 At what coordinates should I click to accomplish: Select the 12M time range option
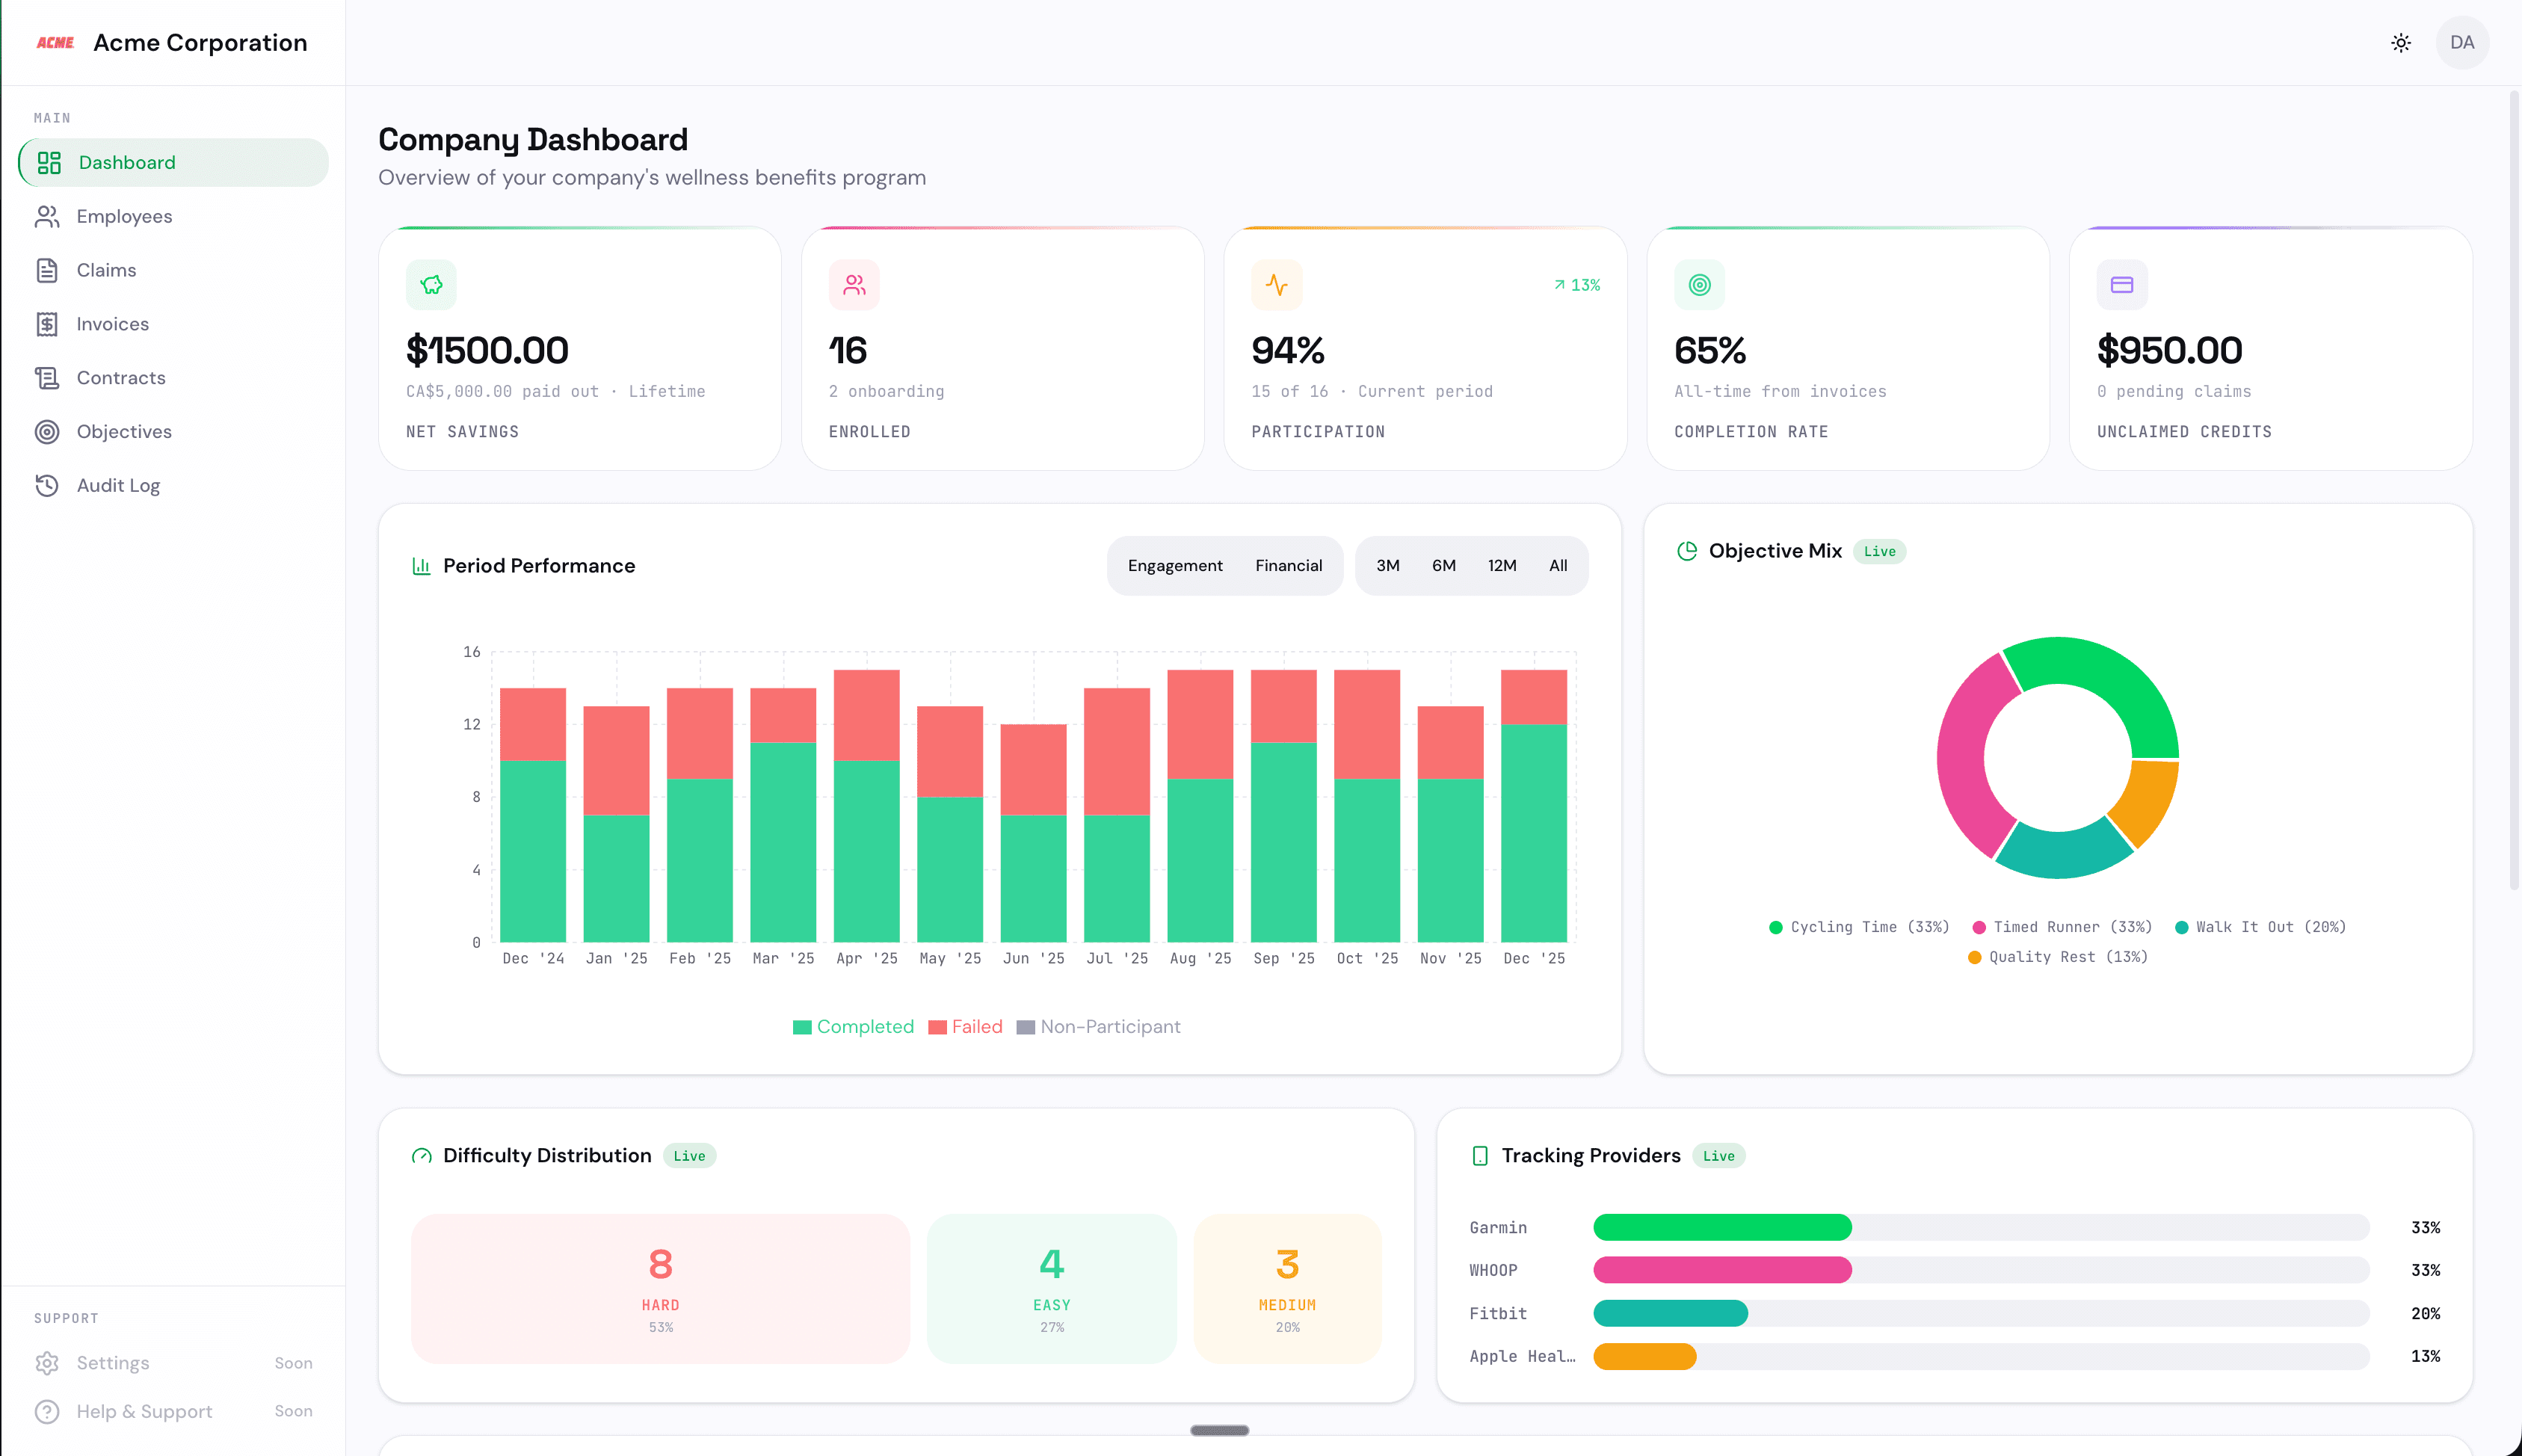click(x=1501, y=565)
